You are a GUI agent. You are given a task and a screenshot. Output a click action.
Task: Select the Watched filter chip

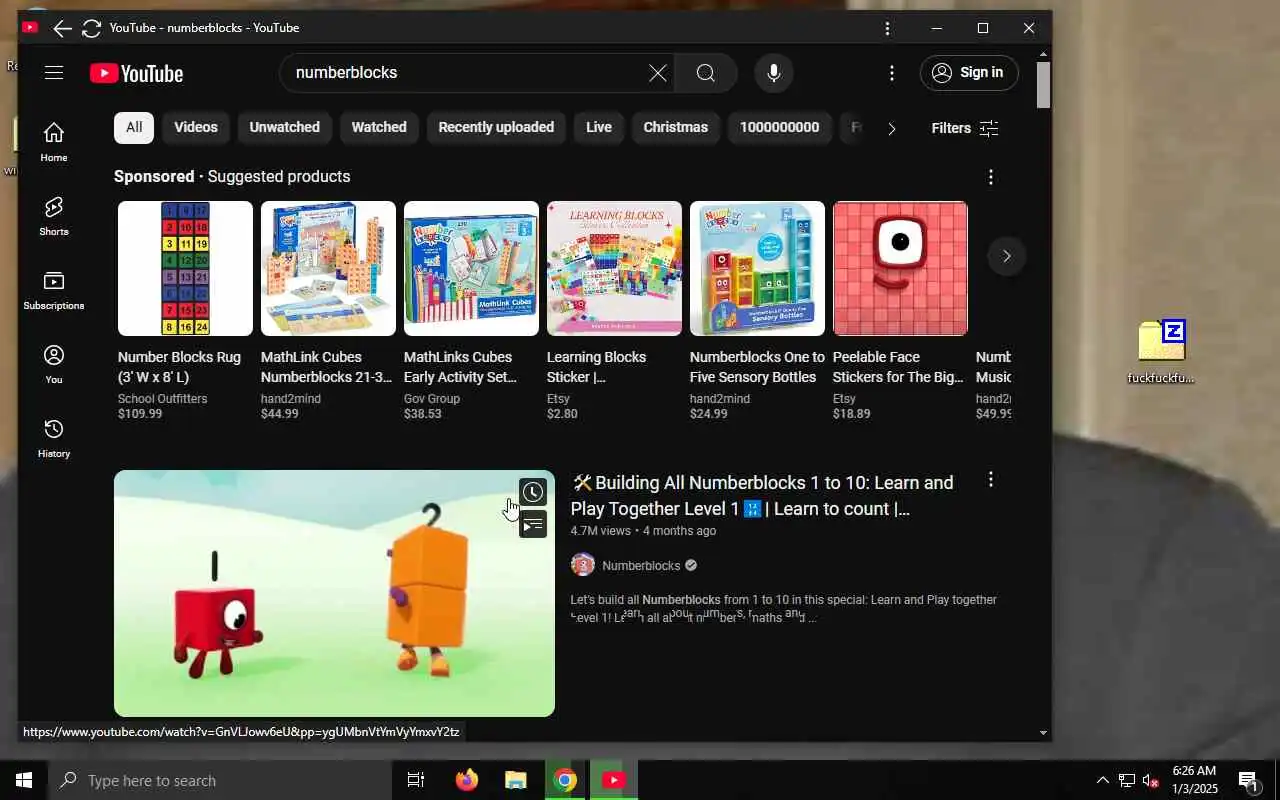tap(379, 127)
